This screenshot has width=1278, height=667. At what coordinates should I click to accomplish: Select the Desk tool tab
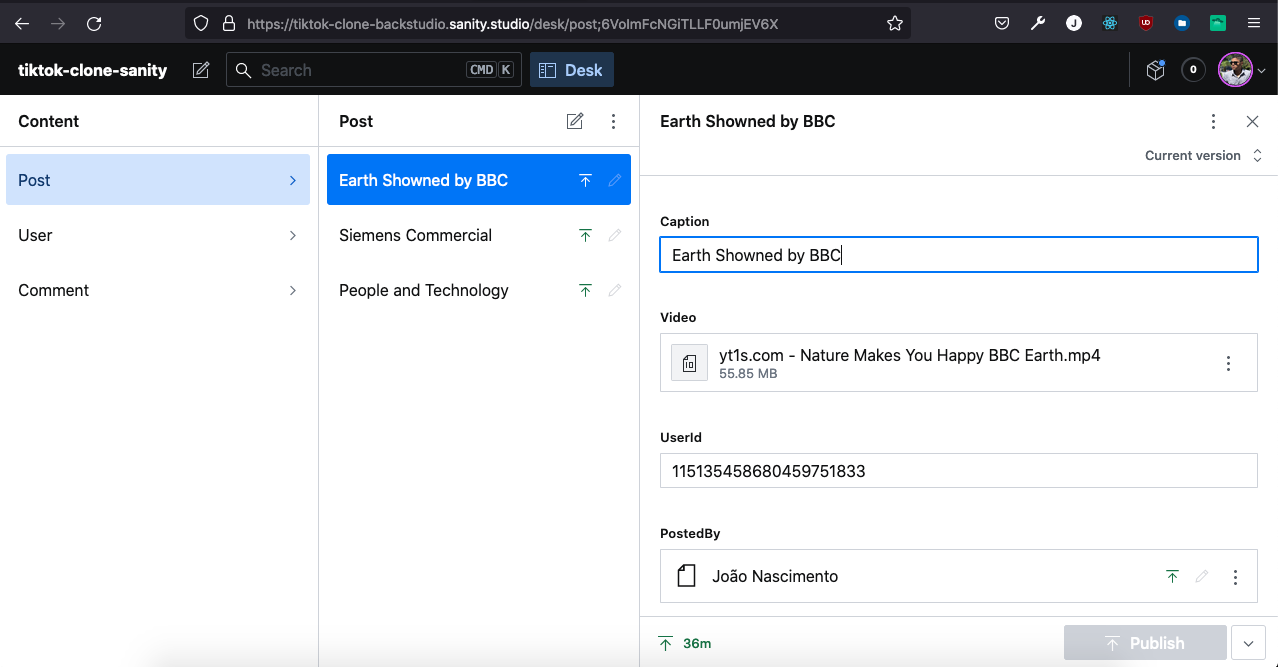click(x=571, y=70)
